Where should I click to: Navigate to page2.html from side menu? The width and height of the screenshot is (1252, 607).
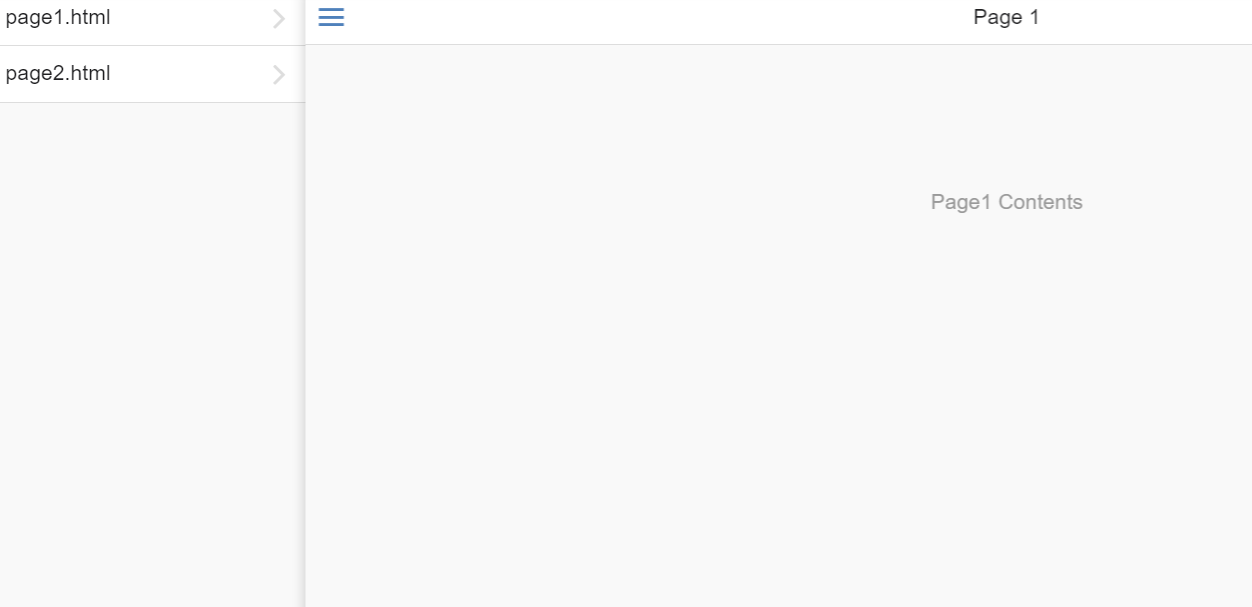click(x=152, y=74)
